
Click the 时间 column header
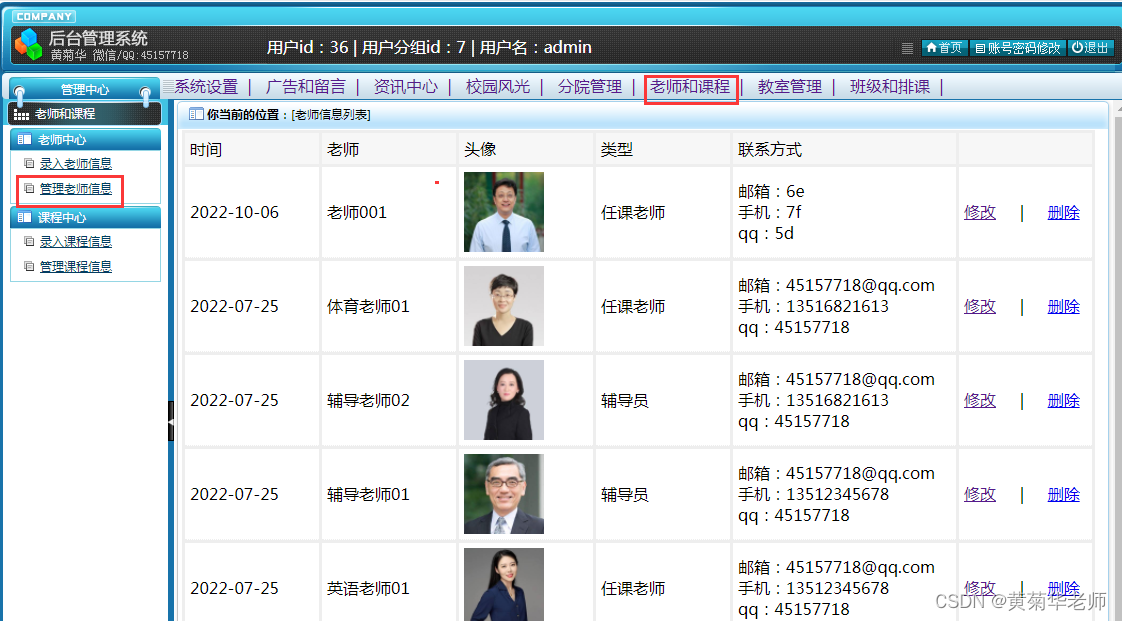pyautogui.click(x=206, y=150)
